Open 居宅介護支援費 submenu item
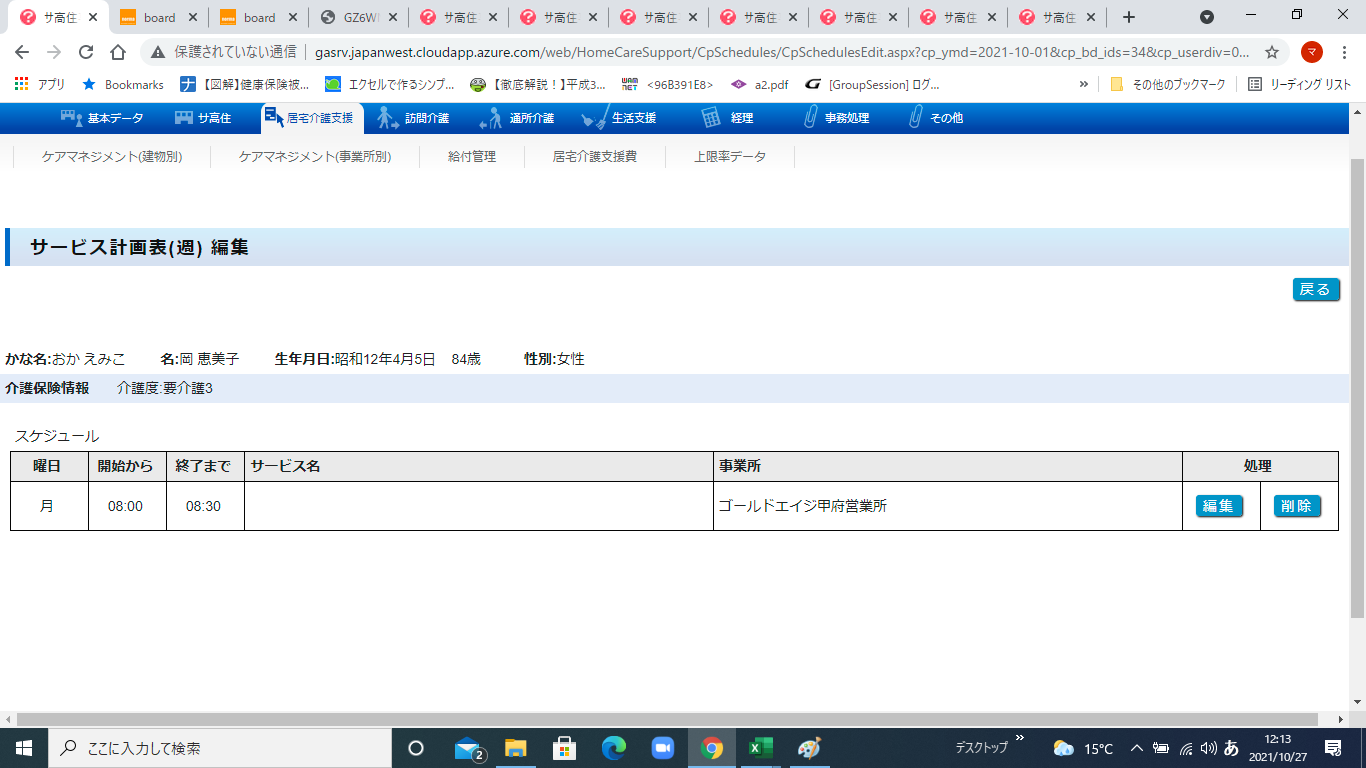Viewport: 1366px width, 768px height. coord(595,157)
